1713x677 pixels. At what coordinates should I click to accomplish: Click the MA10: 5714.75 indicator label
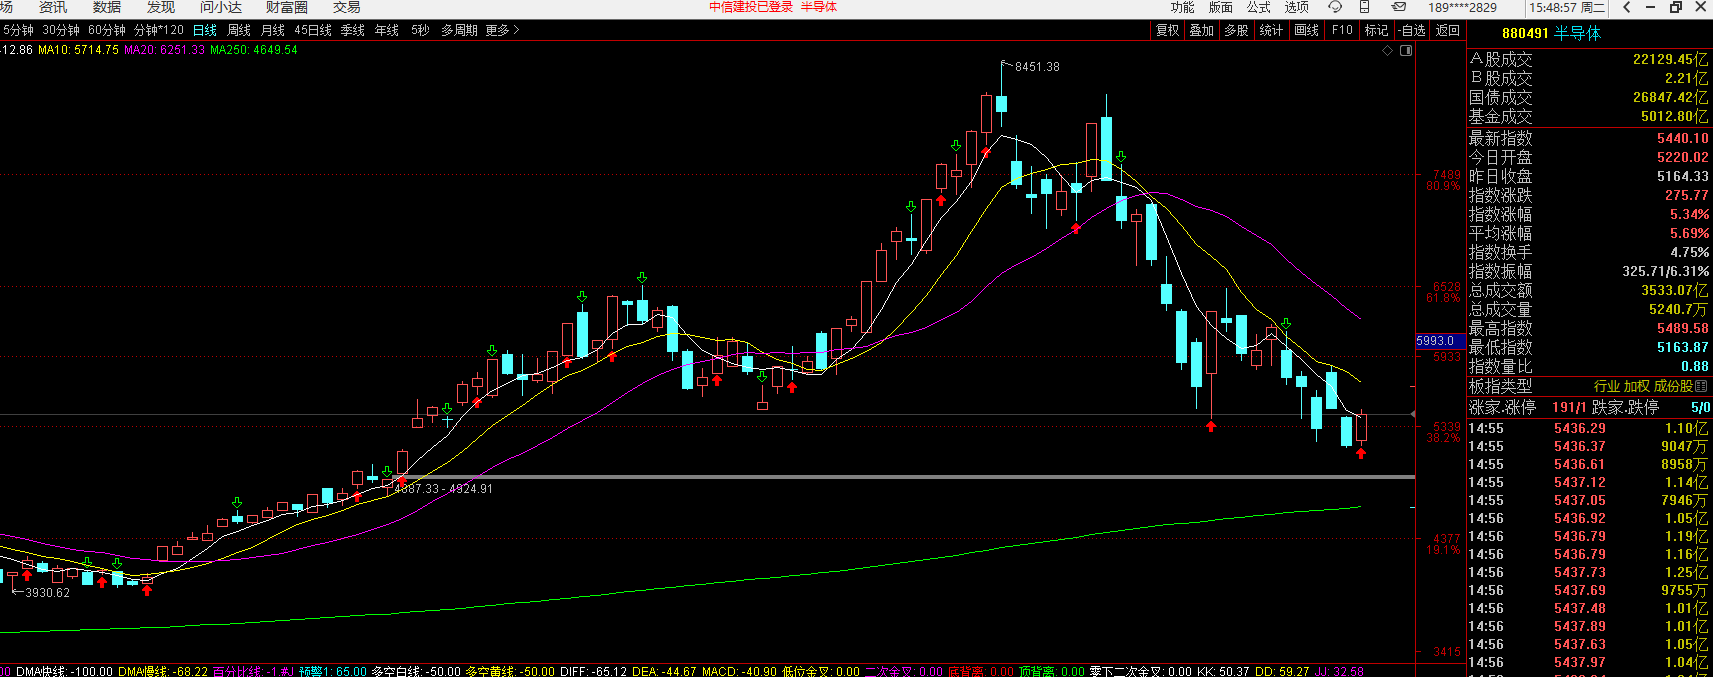click(78, 50)
